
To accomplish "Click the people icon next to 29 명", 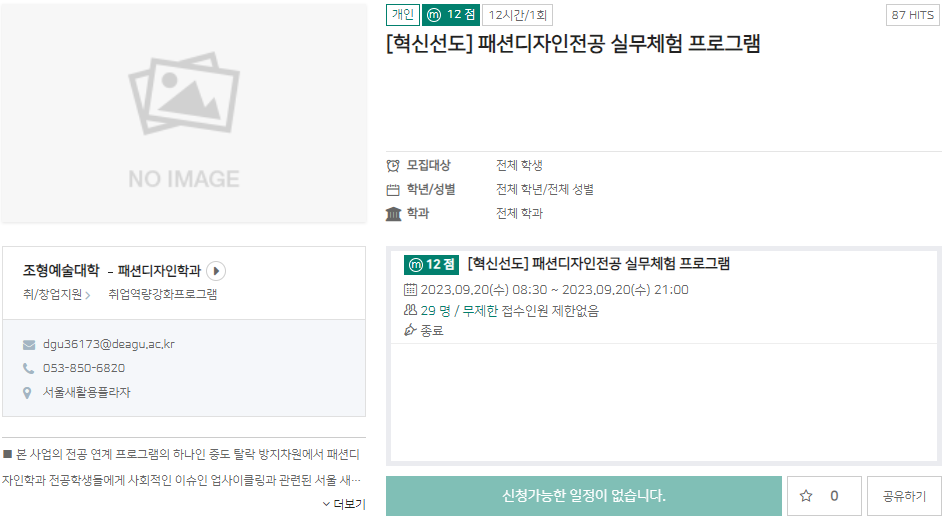I will coord(410,311).
